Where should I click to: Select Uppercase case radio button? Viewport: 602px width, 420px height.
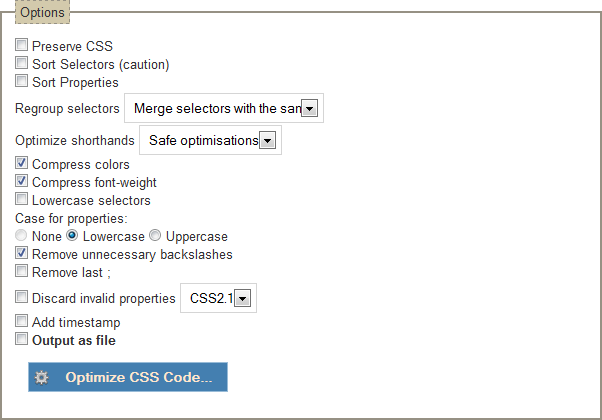tap(154, 237)
